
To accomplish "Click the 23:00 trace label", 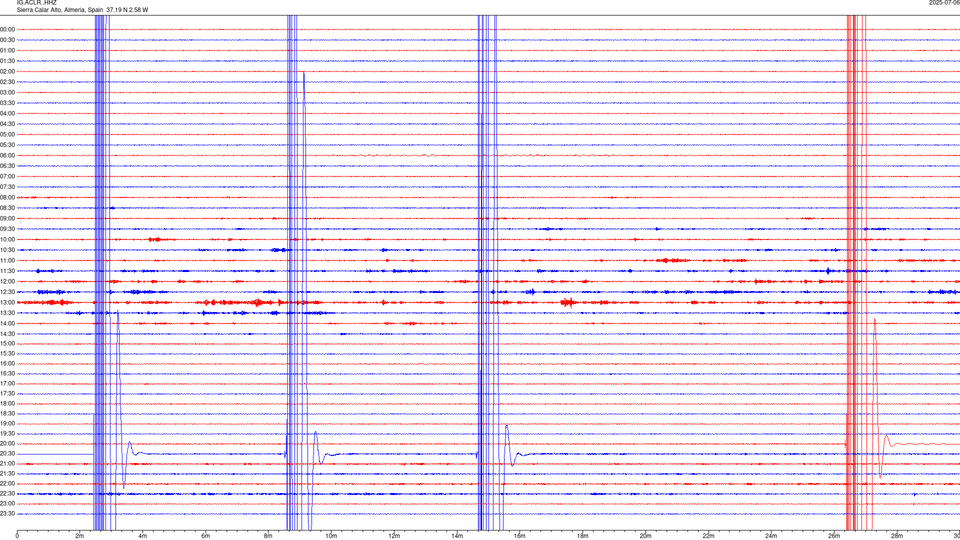I will coord(7,504).
